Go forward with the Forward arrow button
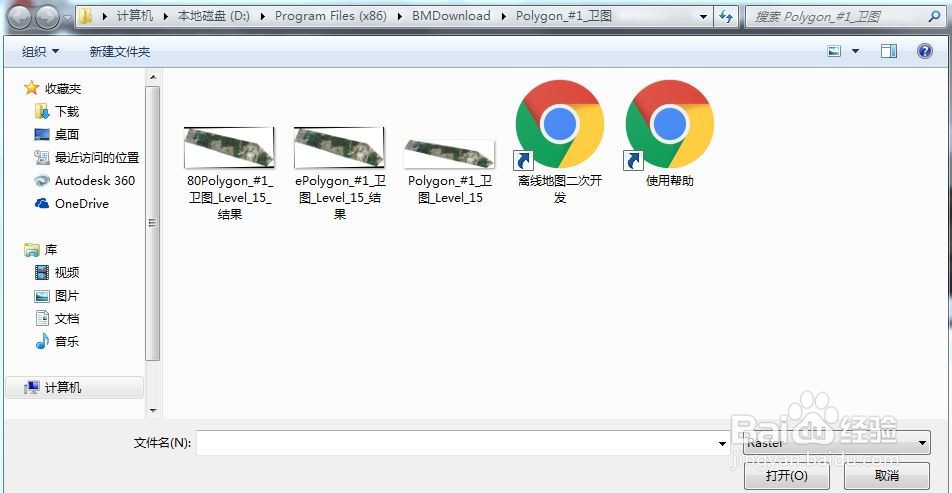The image size is (952, 493). (47, 18)
